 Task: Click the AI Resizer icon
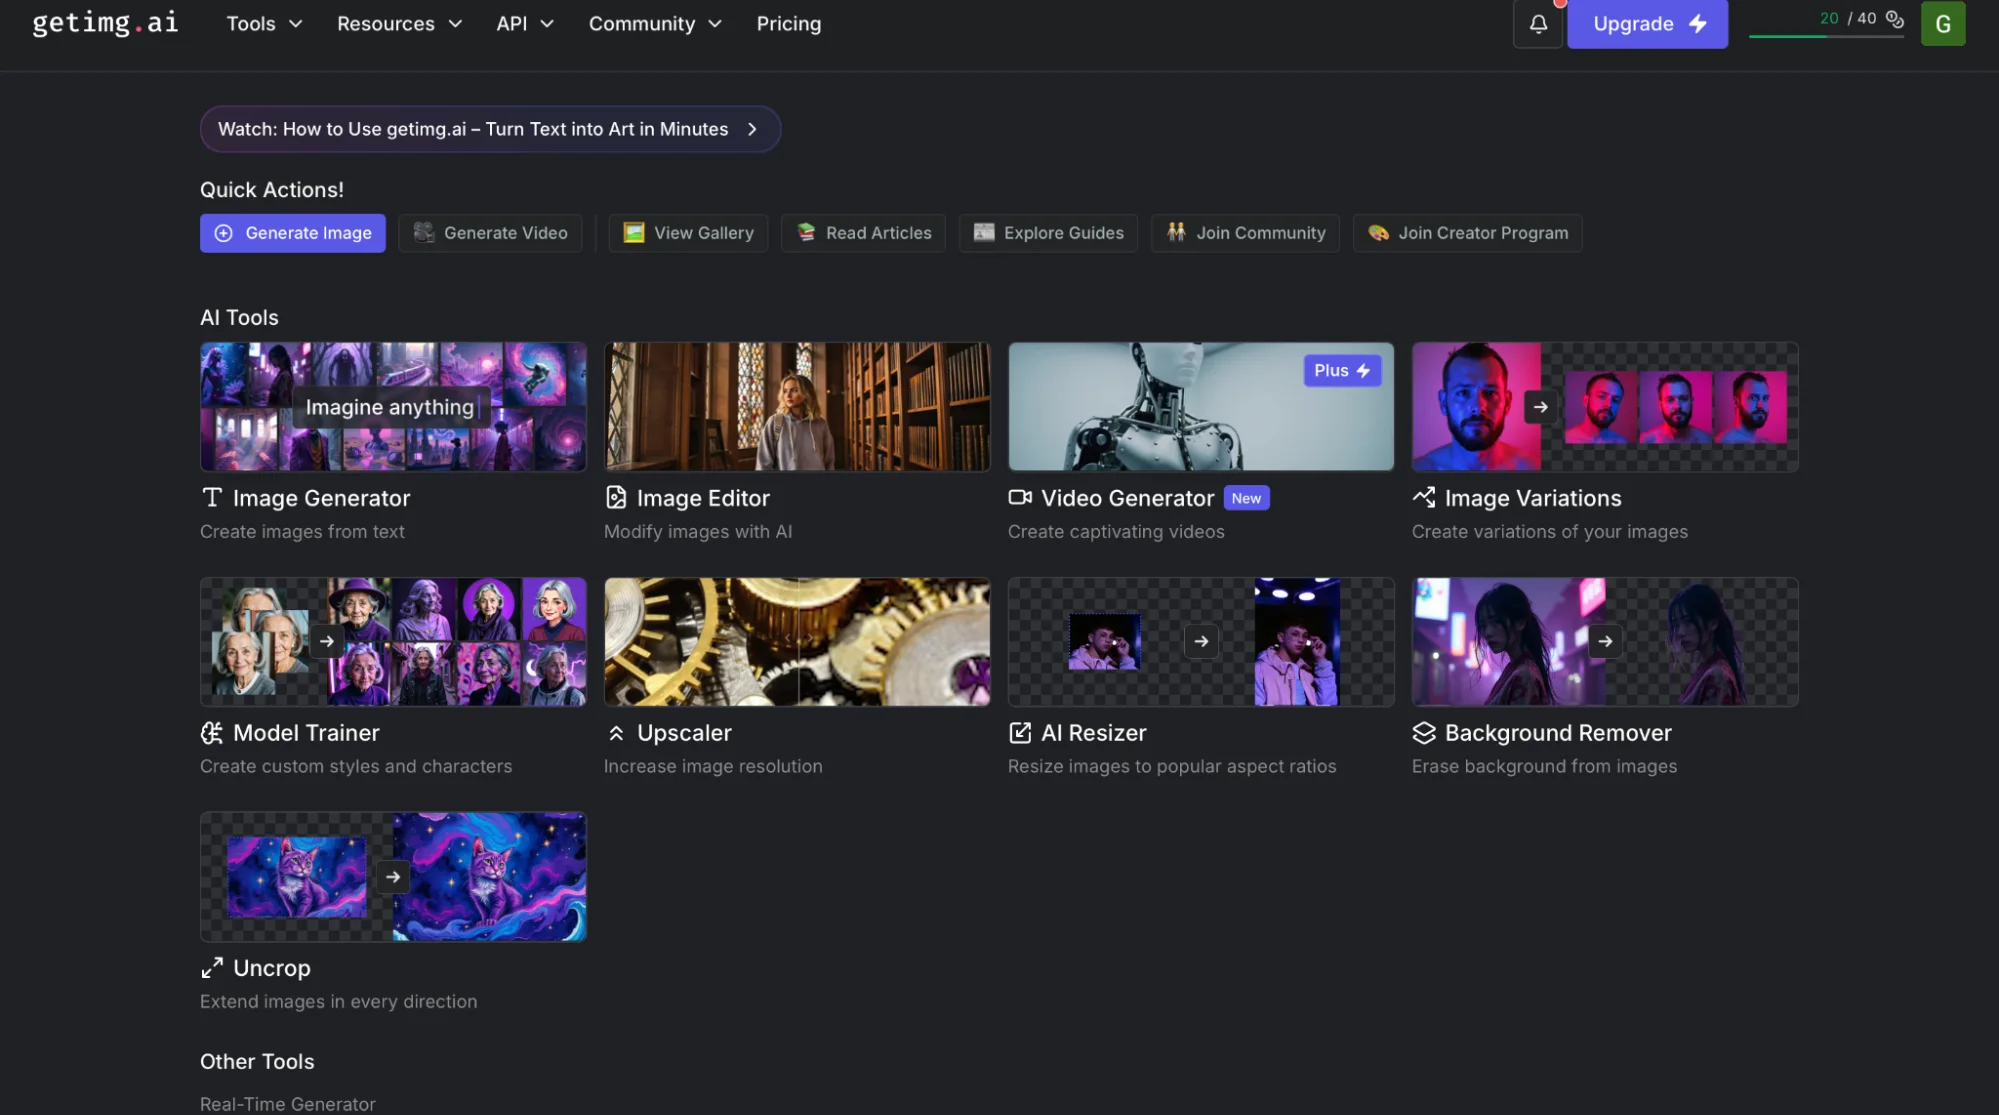pos(1020,733)
